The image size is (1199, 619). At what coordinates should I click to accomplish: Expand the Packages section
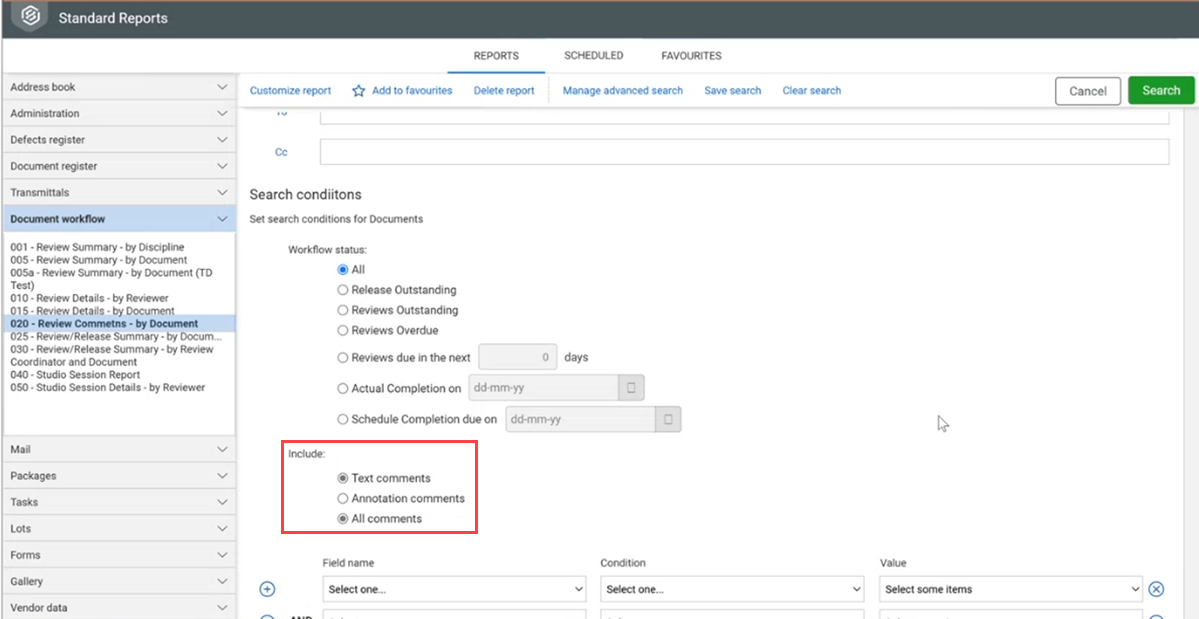pyautogui.click(x=119, y=475)
